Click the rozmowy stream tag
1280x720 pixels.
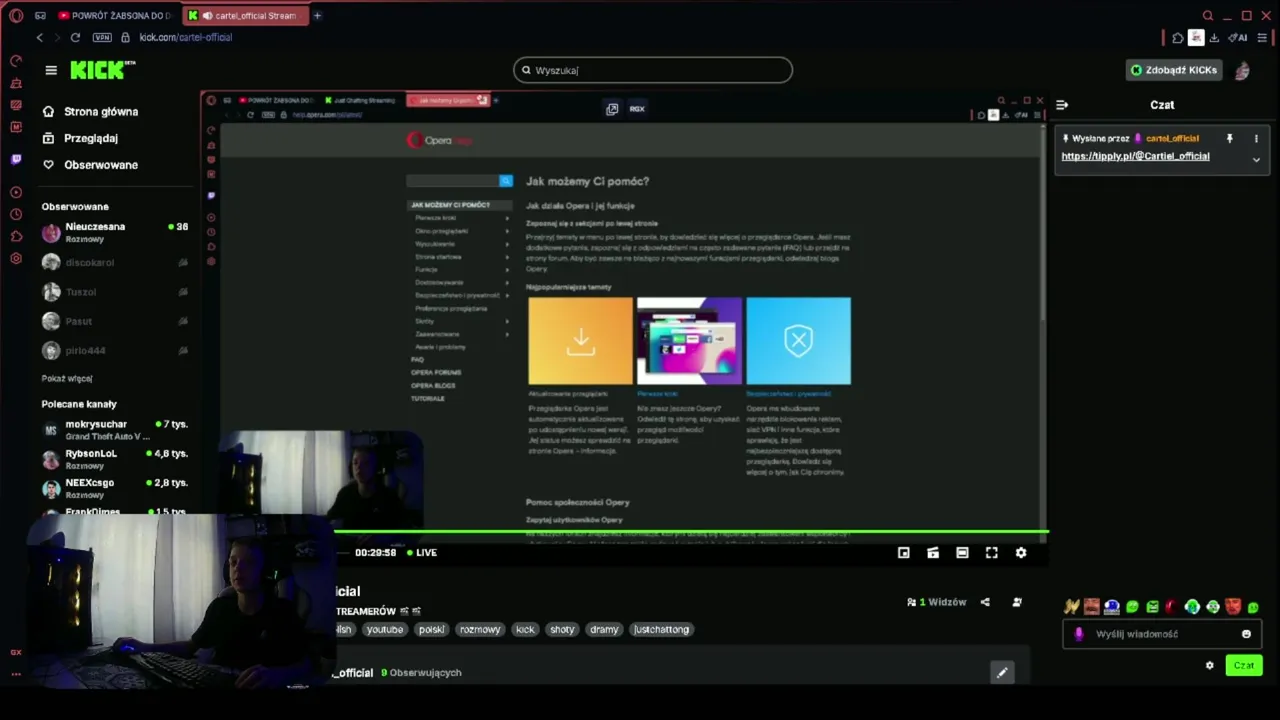tap(480, 630)
